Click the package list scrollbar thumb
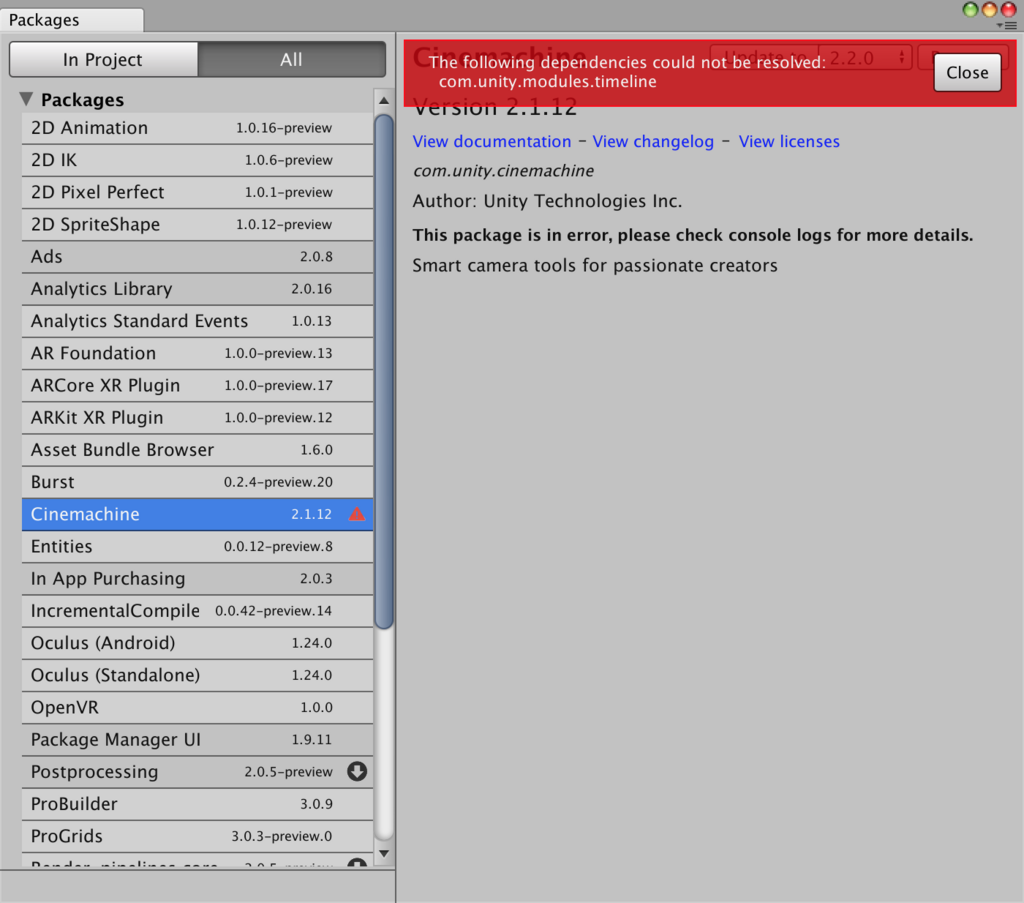Viewport: 1024px width, 903px height. pyautogui.click(x=384, y=372)
